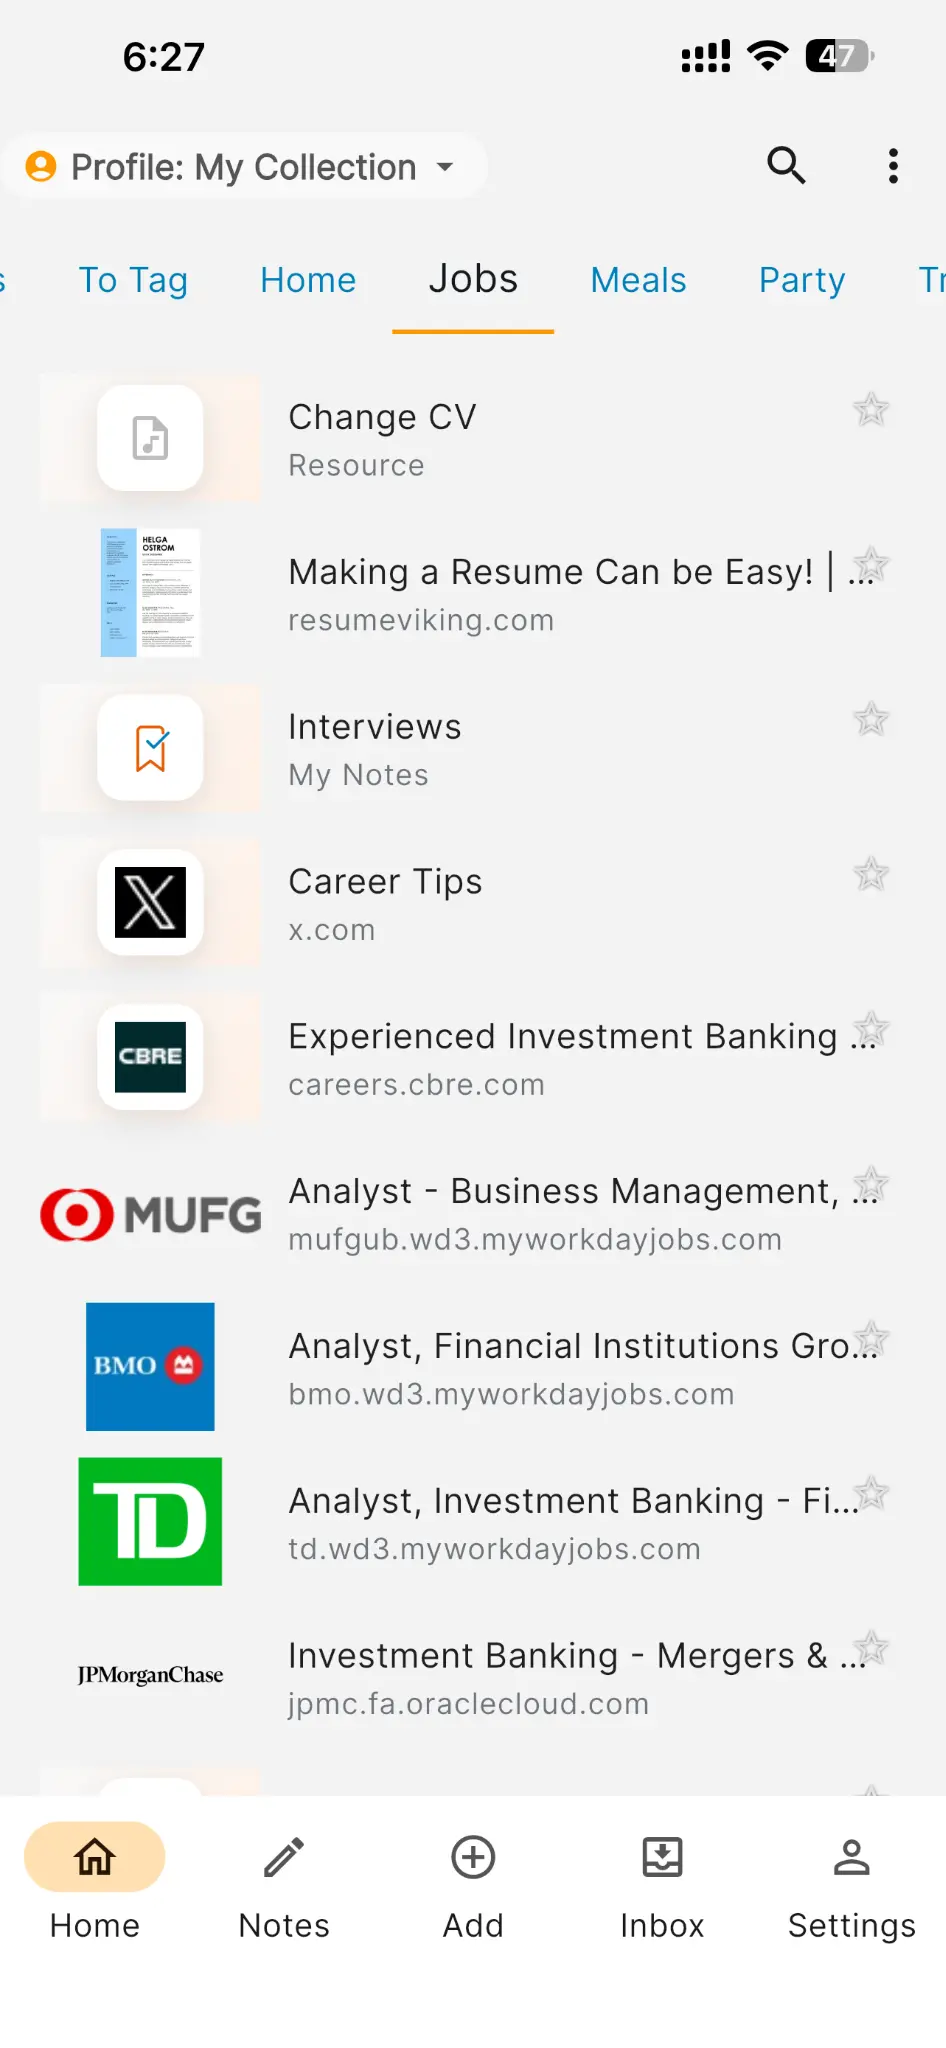This screenshot has width=946, height=2048.
Task: Toggle favorite star for Interviews
Action: click(871, 719)
